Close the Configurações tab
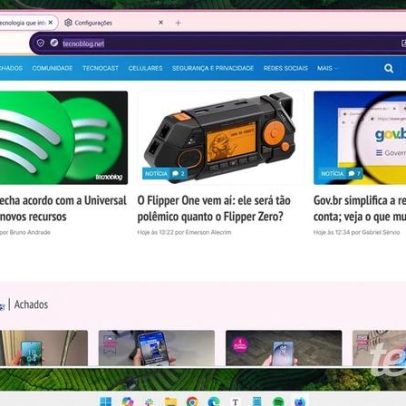 click(161, 23)
